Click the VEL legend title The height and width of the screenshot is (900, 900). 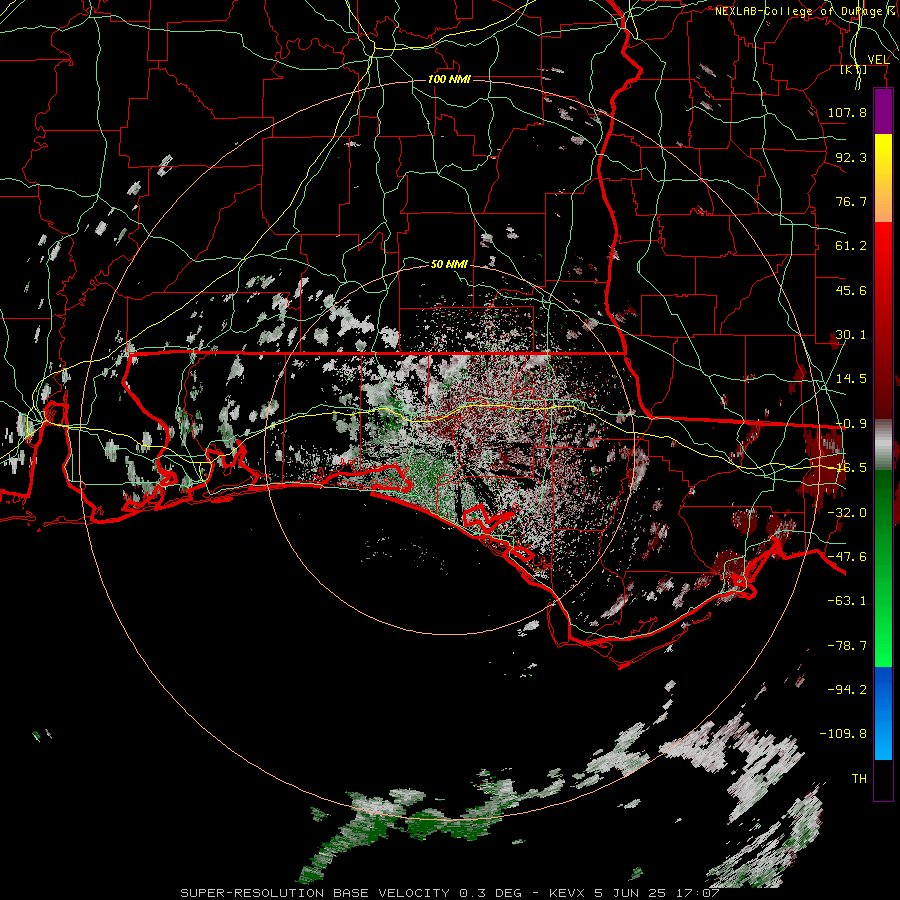[x=879, y=60]
